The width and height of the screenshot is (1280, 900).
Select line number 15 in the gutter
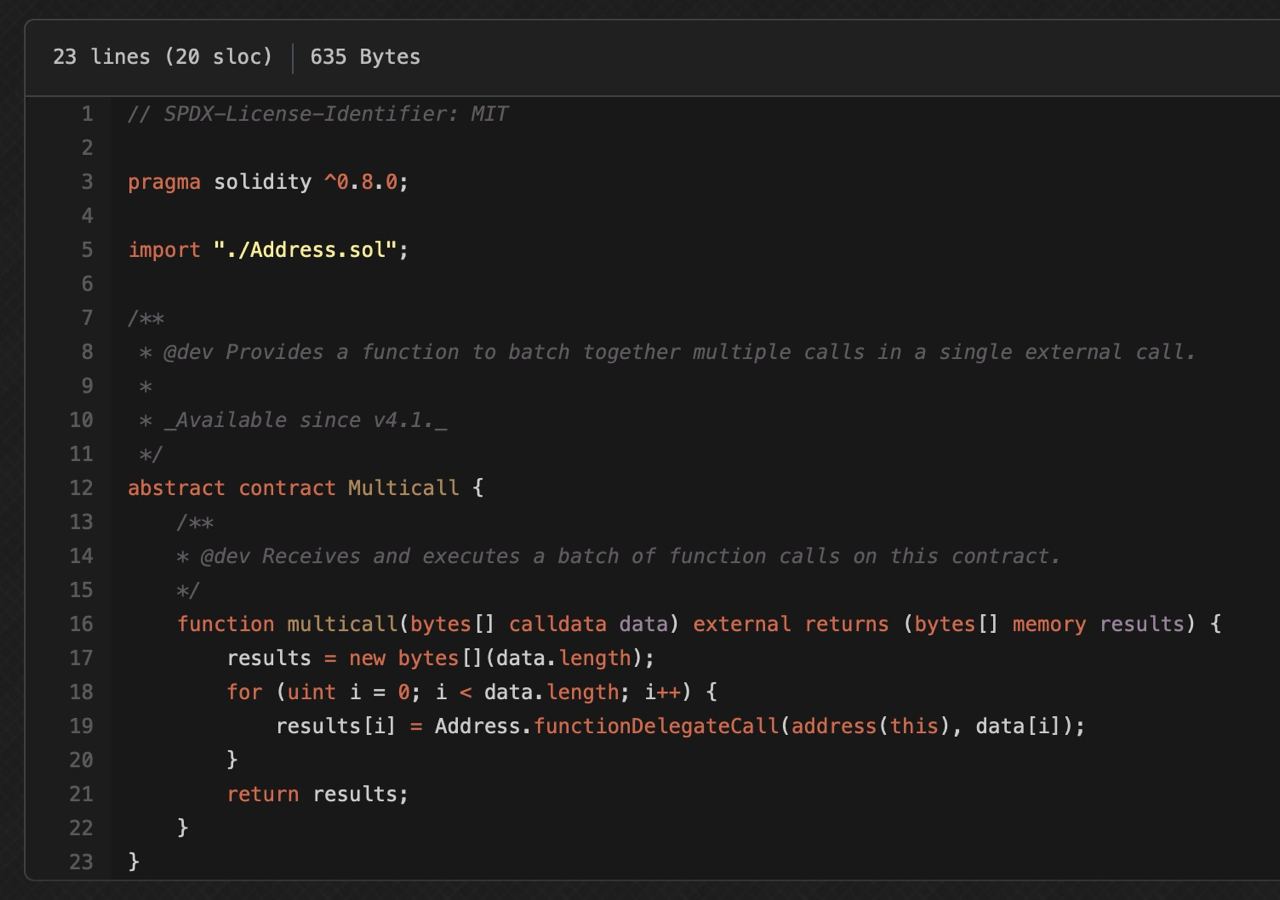(81, 590)
